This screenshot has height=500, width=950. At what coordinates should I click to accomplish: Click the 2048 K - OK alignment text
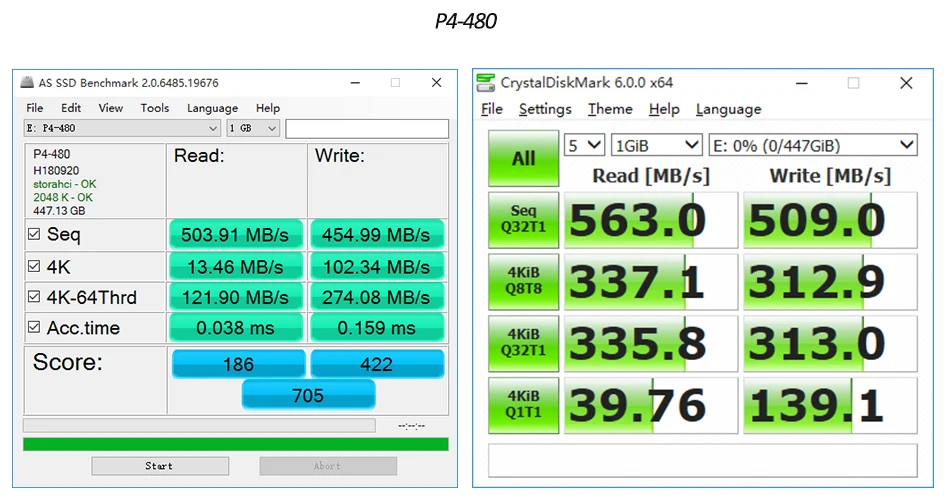[63, 197]
